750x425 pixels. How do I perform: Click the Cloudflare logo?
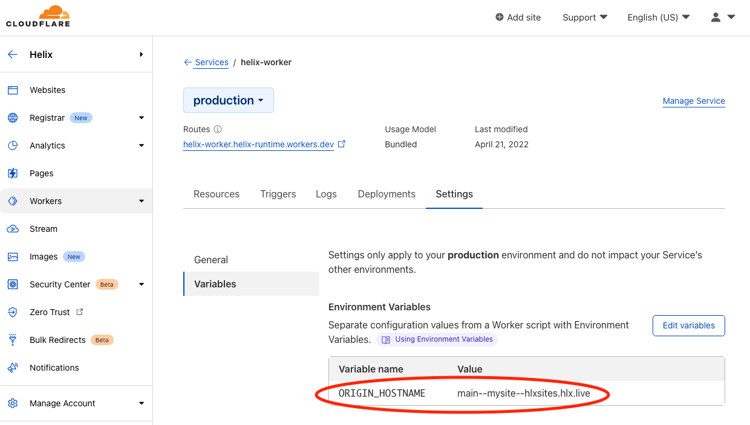(x=38, y=16)
